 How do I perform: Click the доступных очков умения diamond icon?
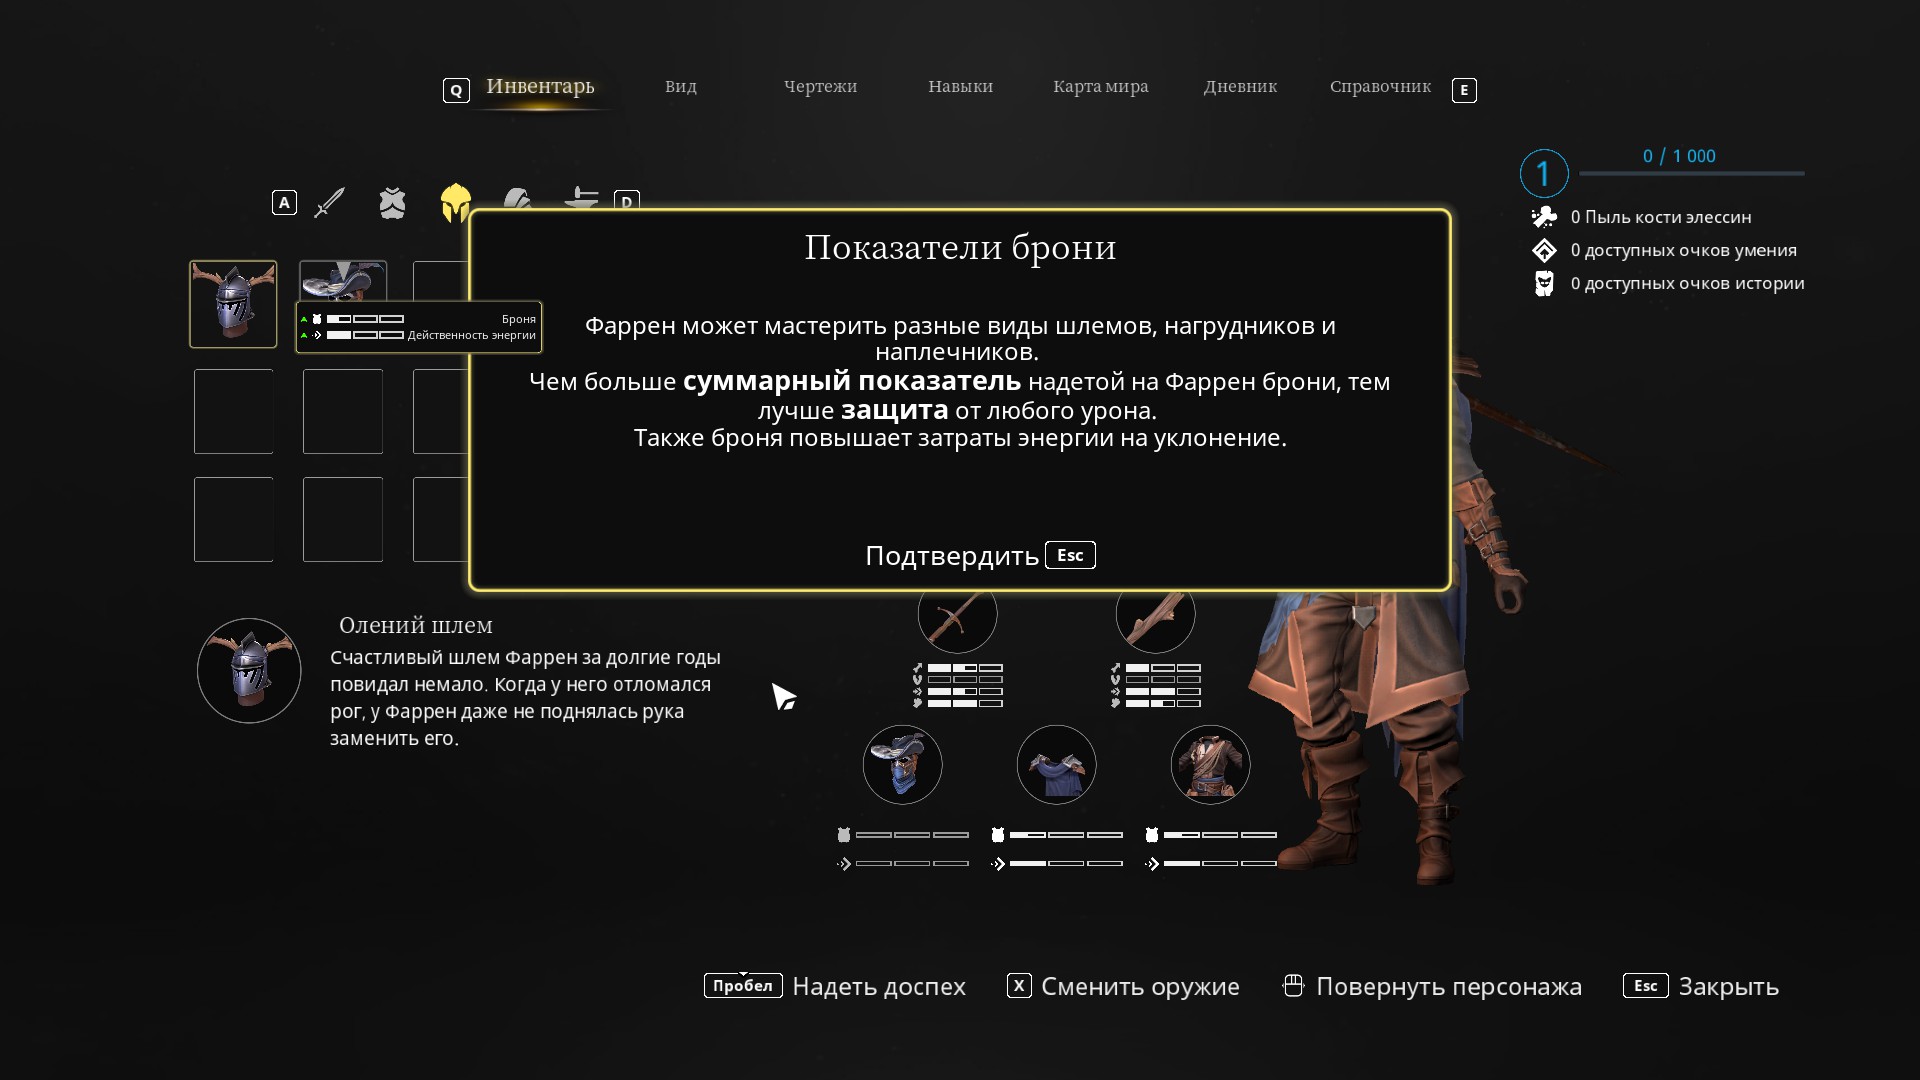coord(1544,250)
